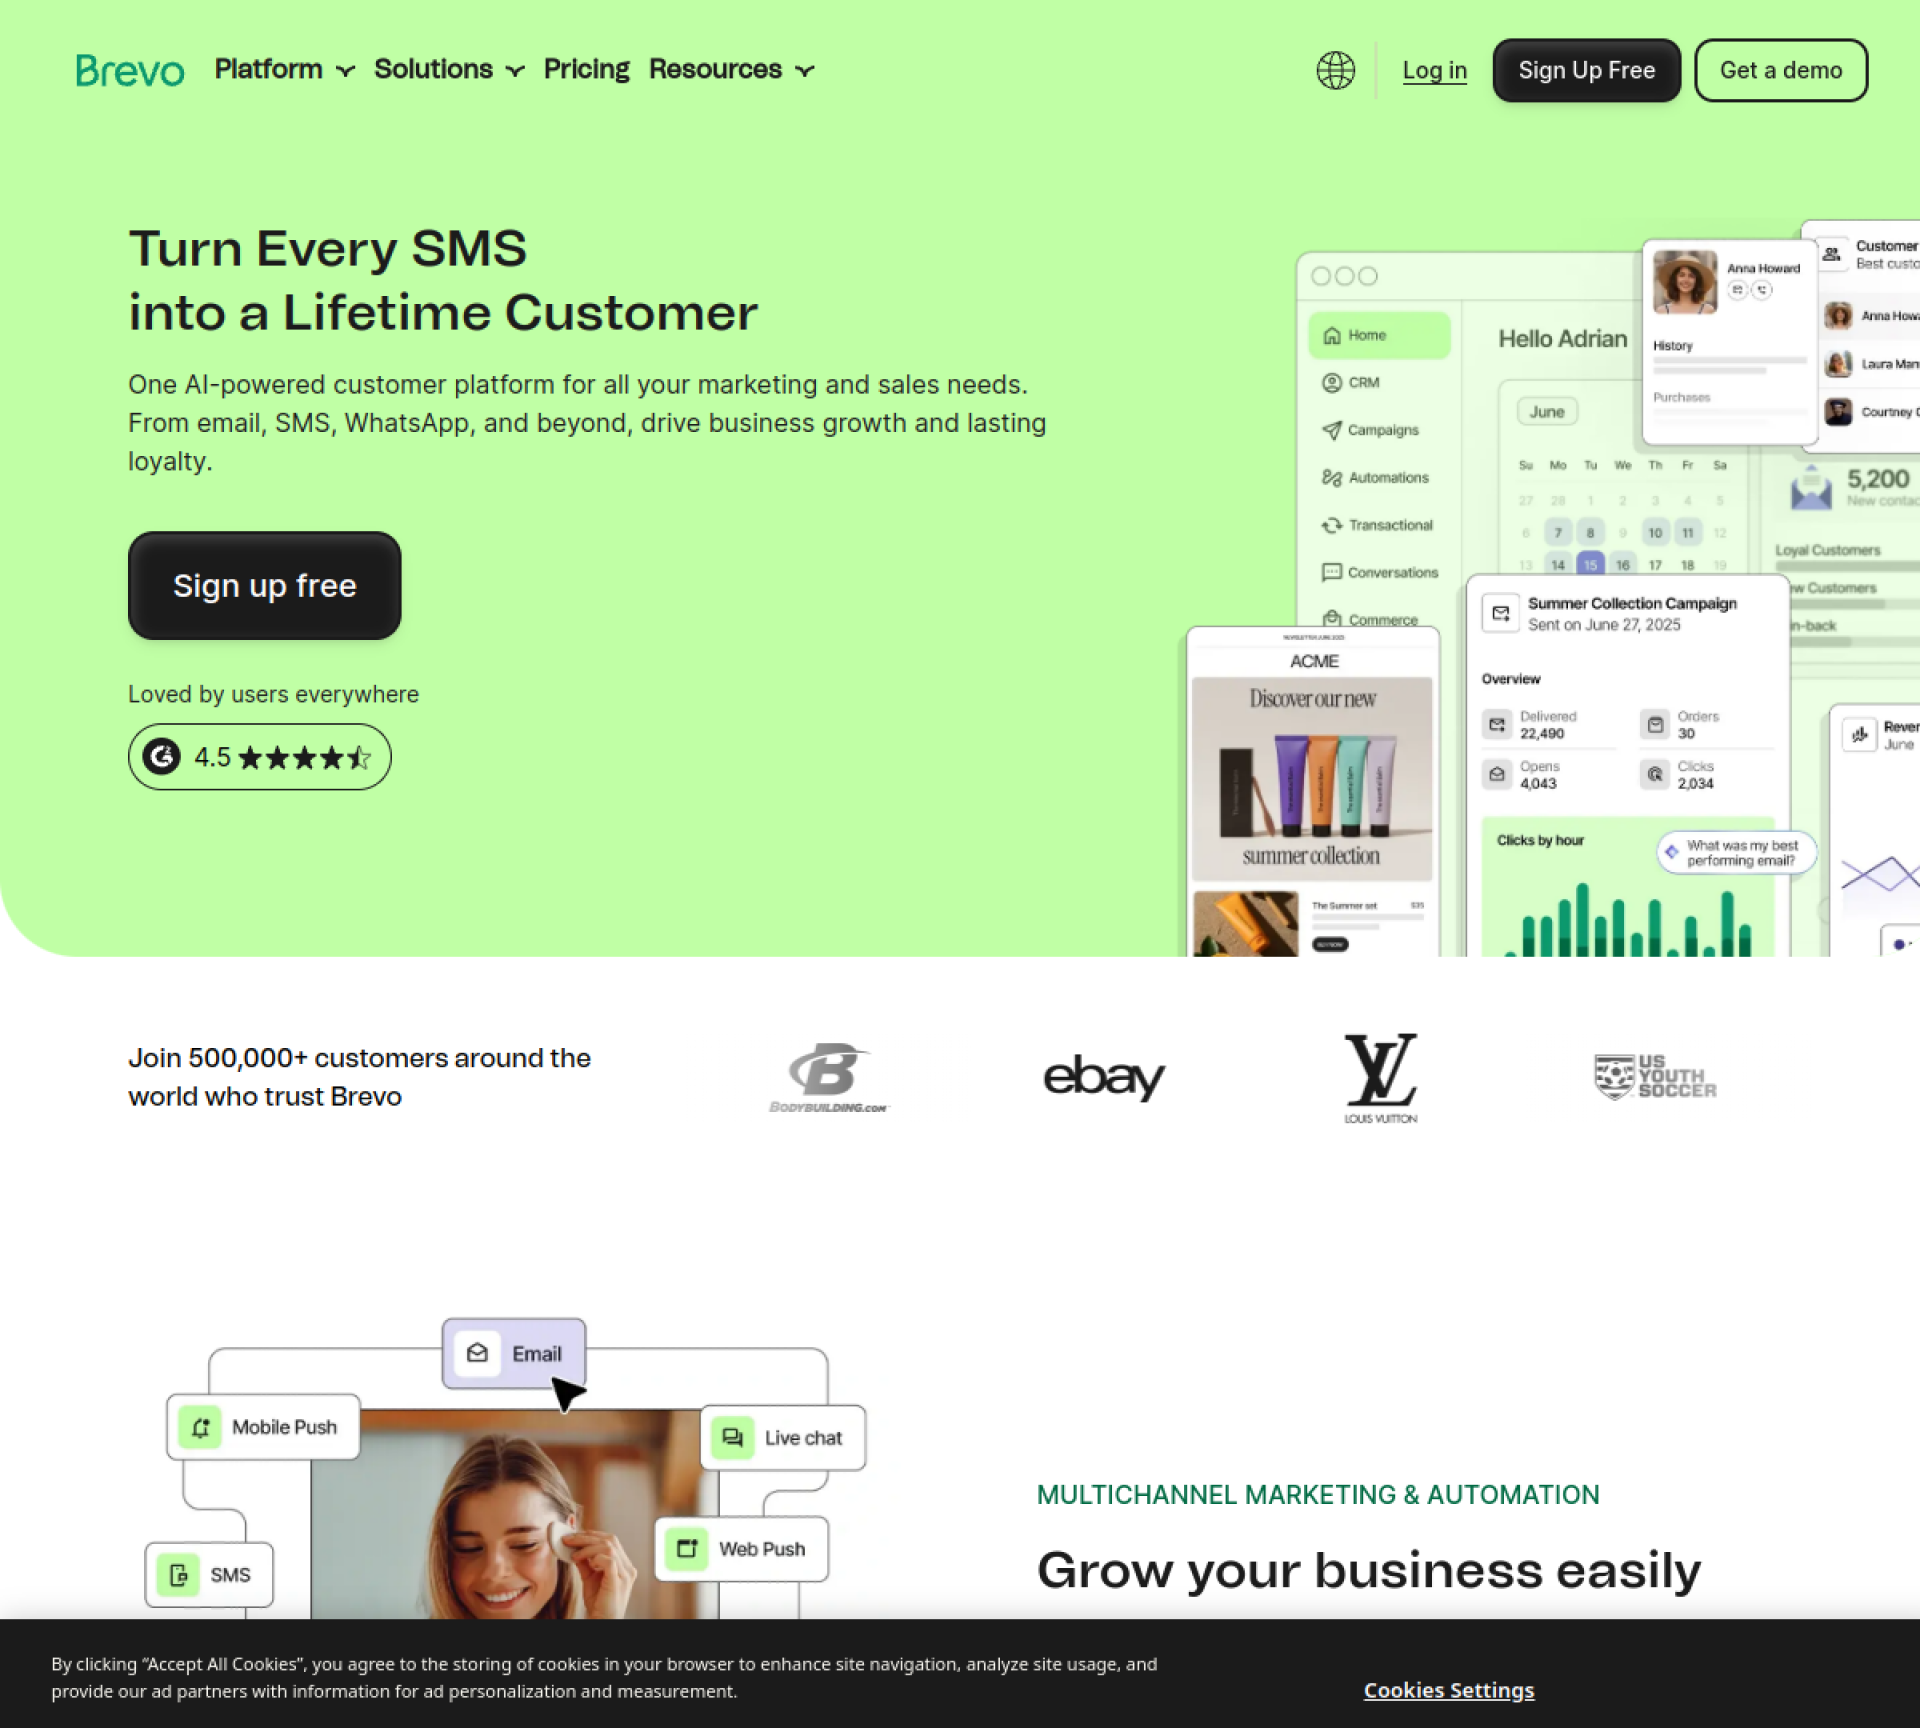1920x1728 pixels.
Task: Click the Bodybuilding.com logo
Action: point(829,1077)
